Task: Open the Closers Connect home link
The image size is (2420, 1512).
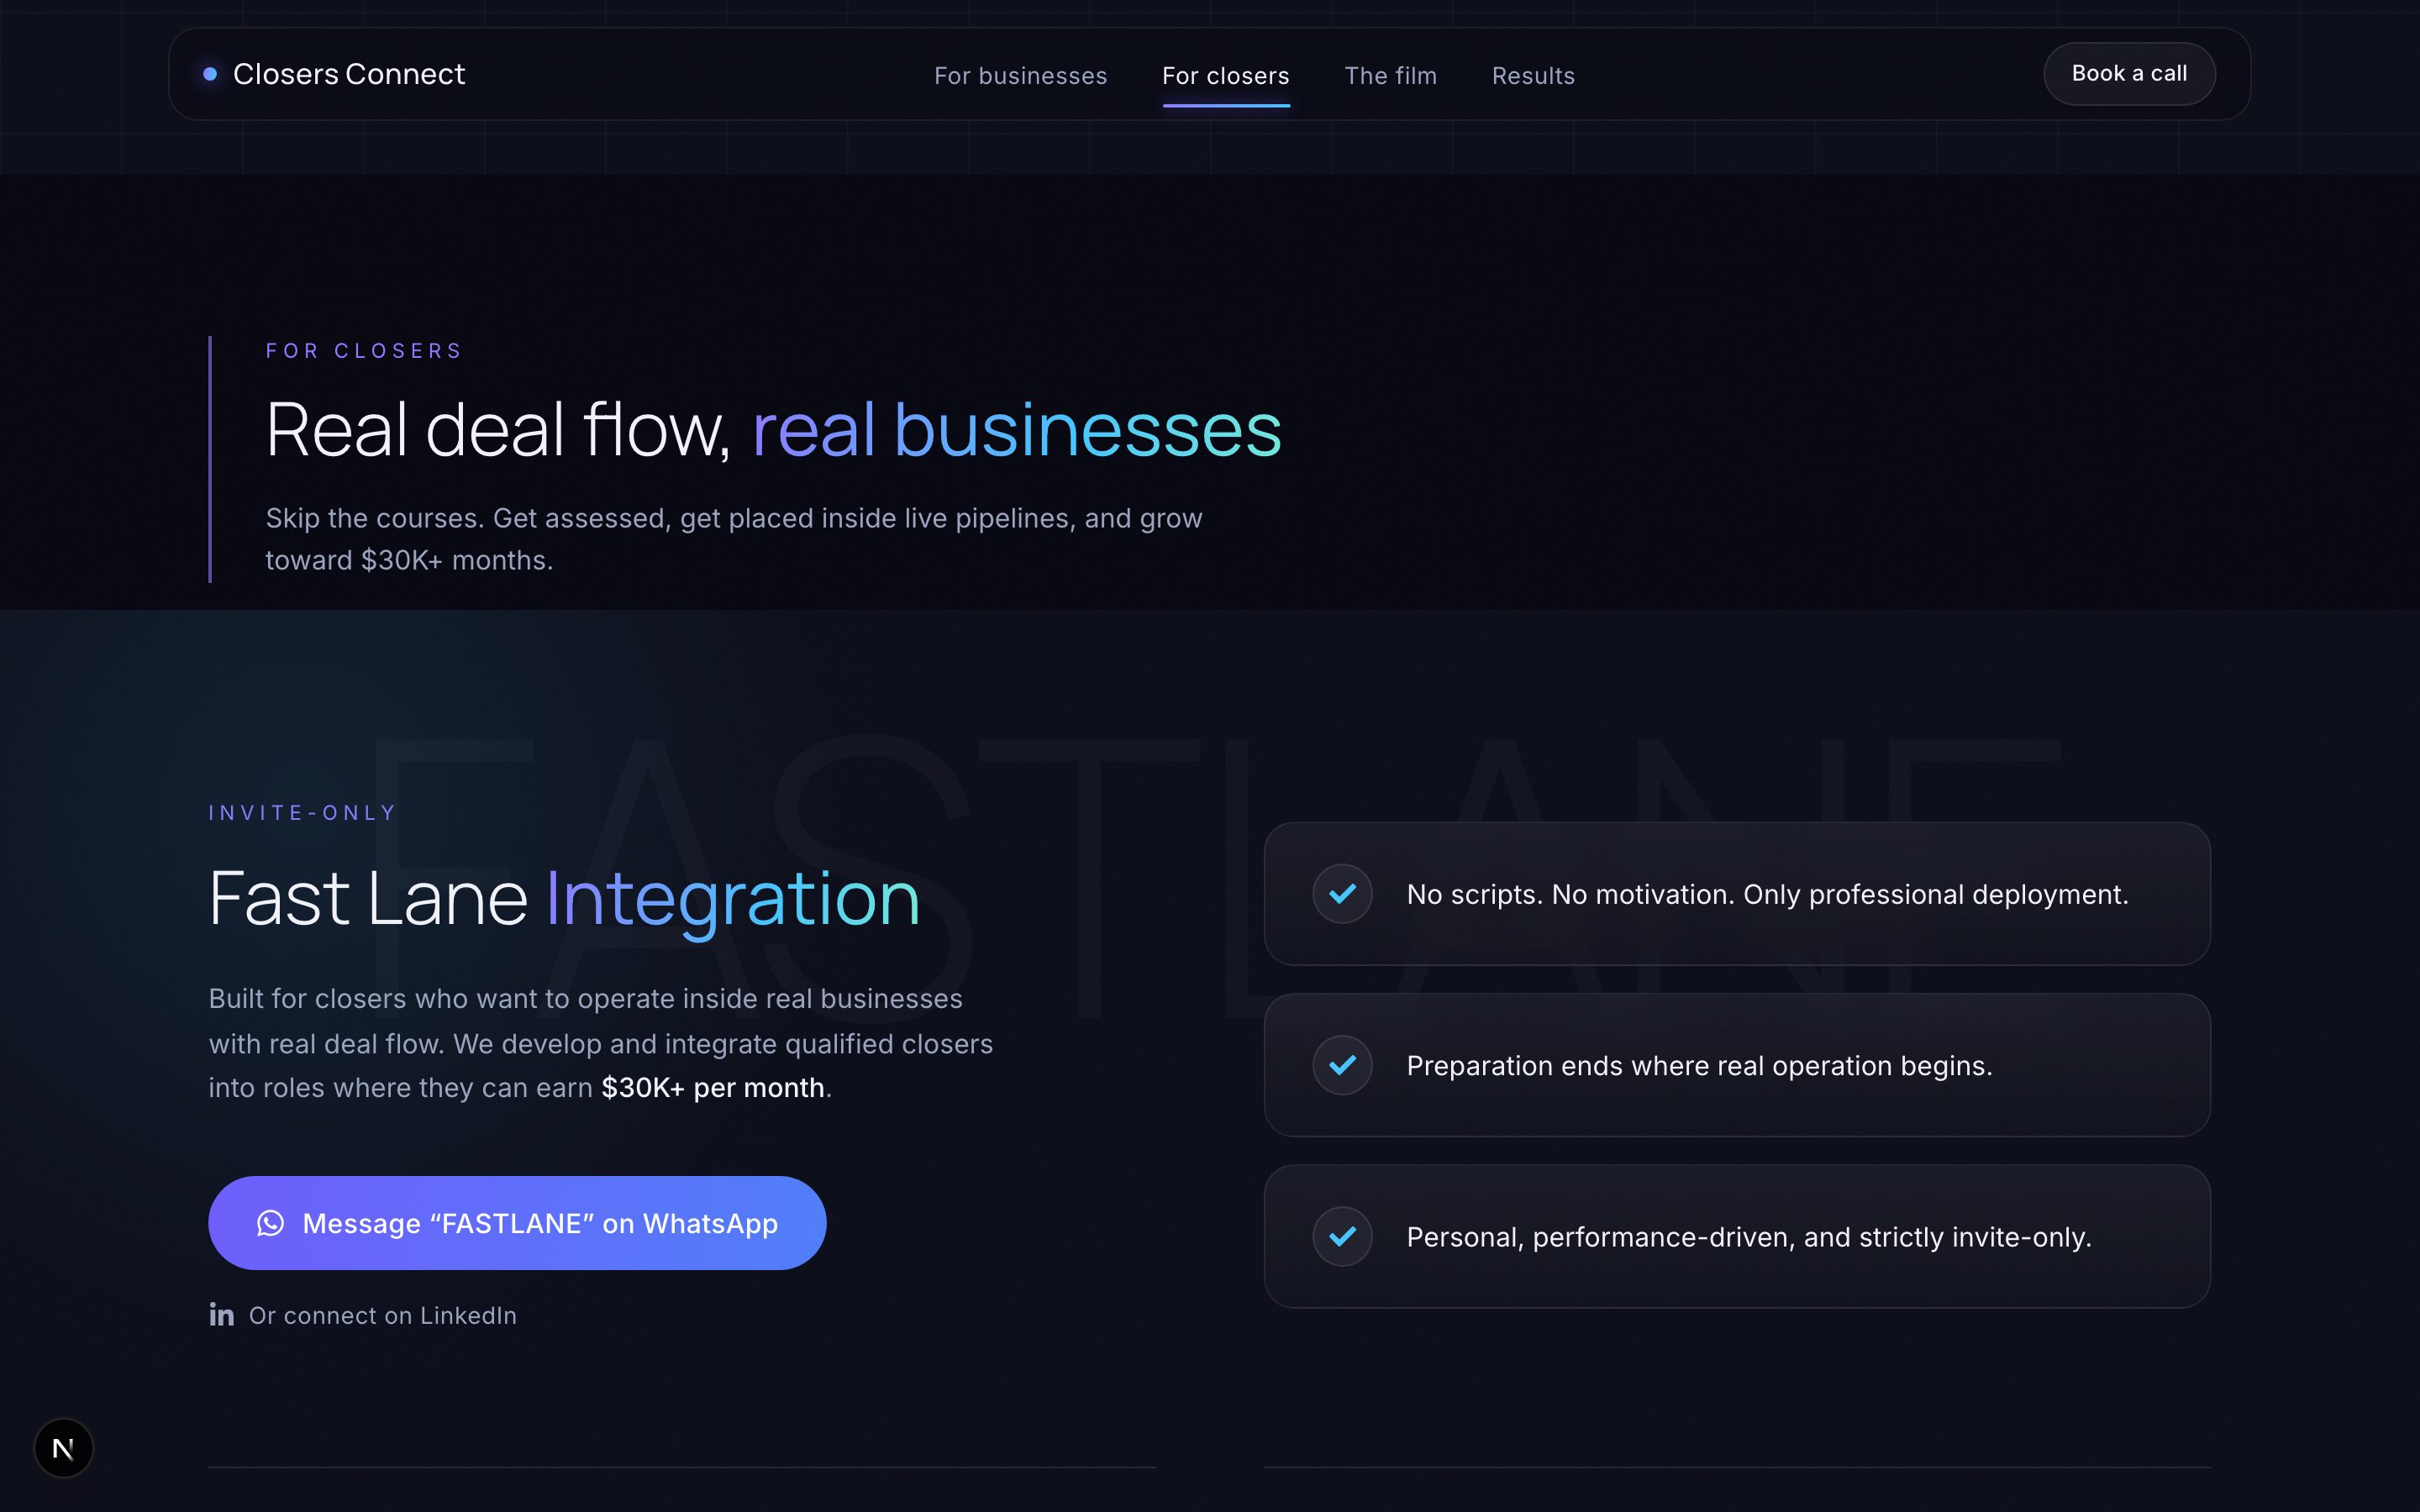Action: (x=334, y=74)
